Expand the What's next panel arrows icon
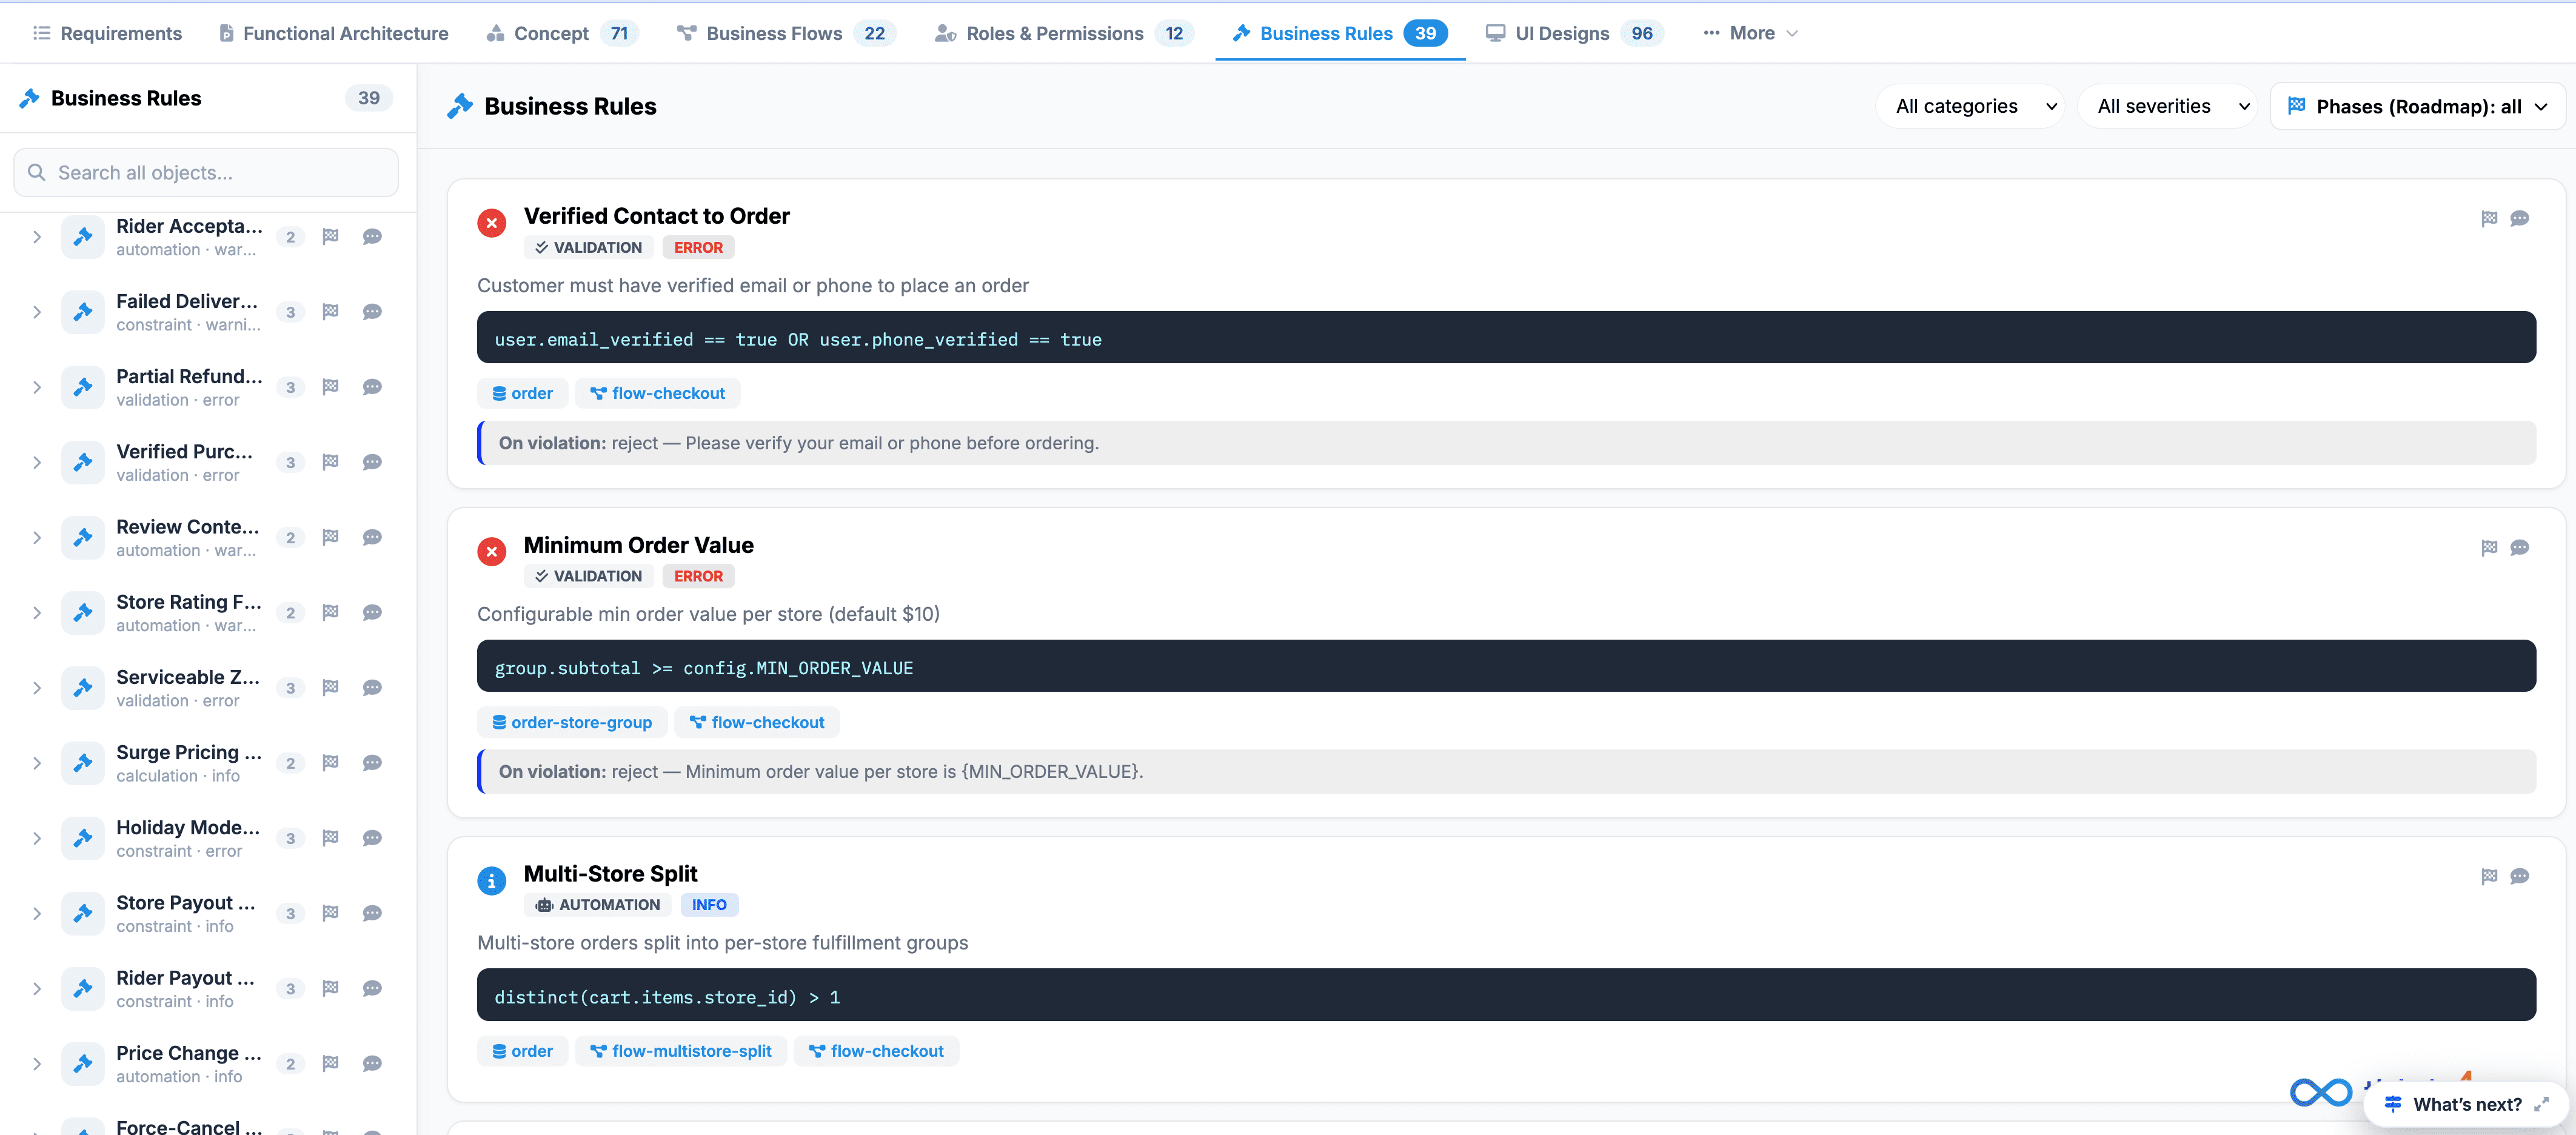The image size is (2576, 1135). pyautogui.click(x=2541, y=1104)
